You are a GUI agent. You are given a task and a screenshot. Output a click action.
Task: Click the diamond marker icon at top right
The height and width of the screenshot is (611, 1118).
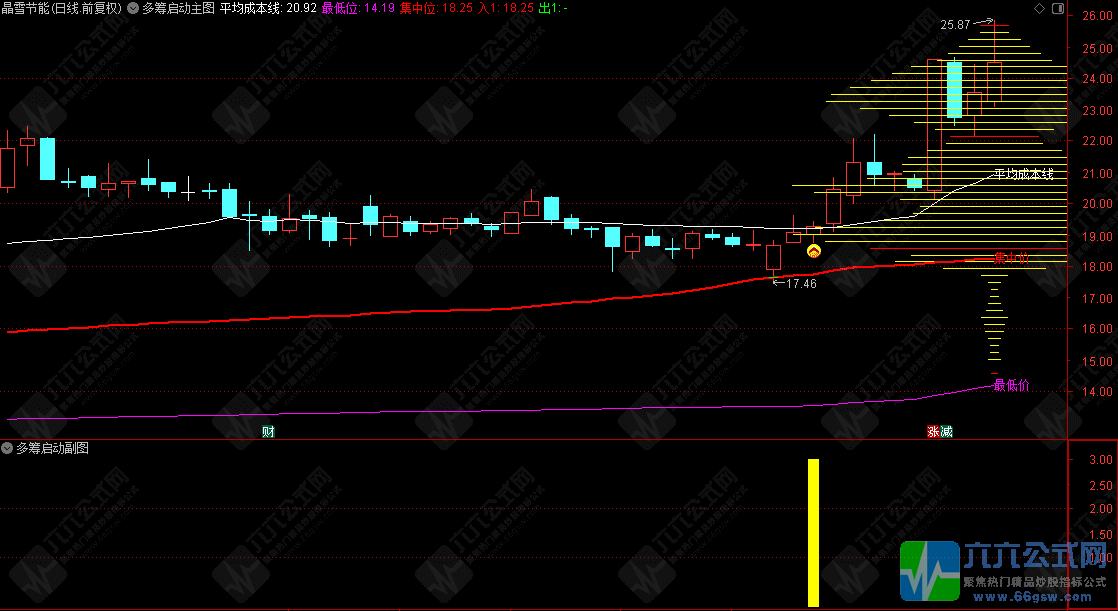(1039, 9)
